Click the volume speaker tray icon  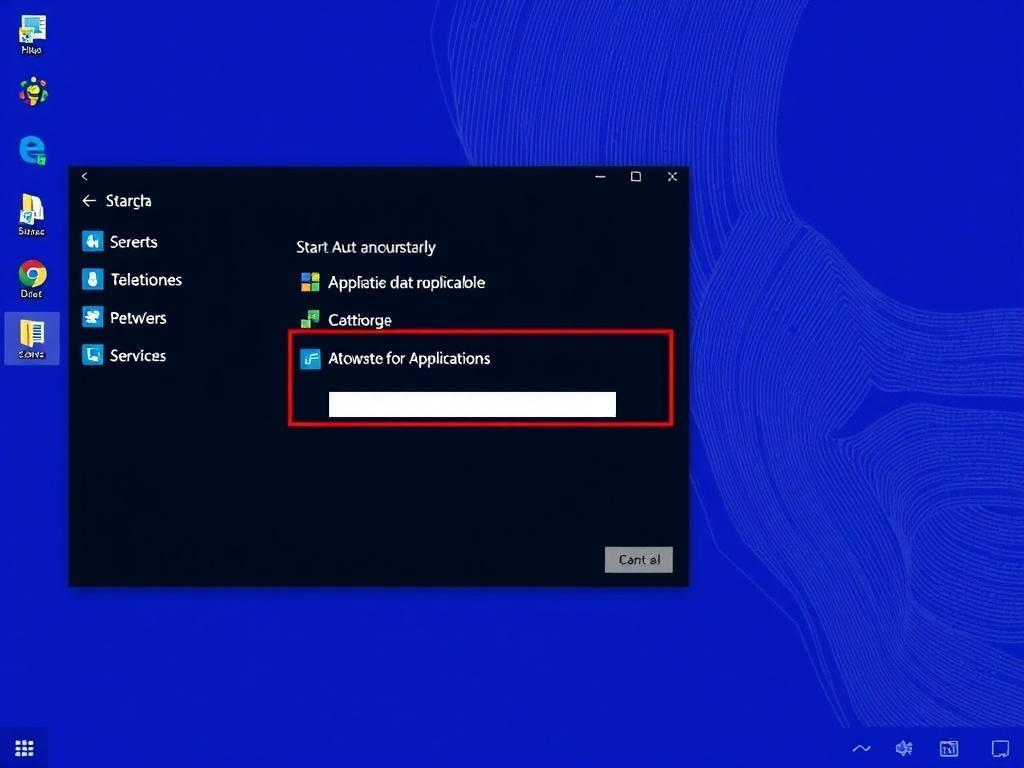(904, 748)
